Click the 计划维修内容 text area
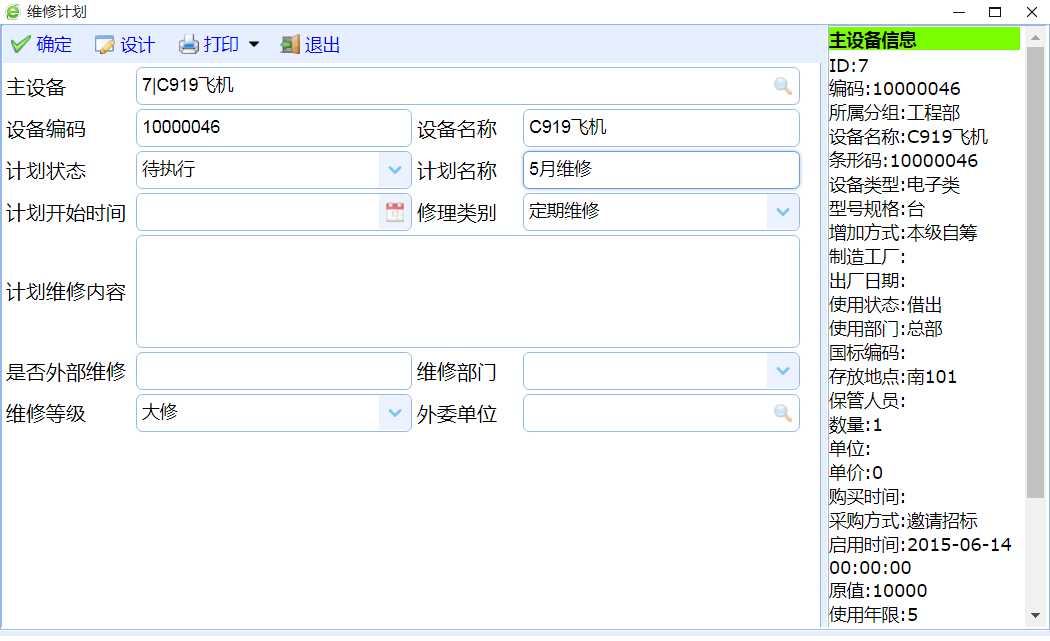Screen dimensions: 1050x641 coord(467,291)
